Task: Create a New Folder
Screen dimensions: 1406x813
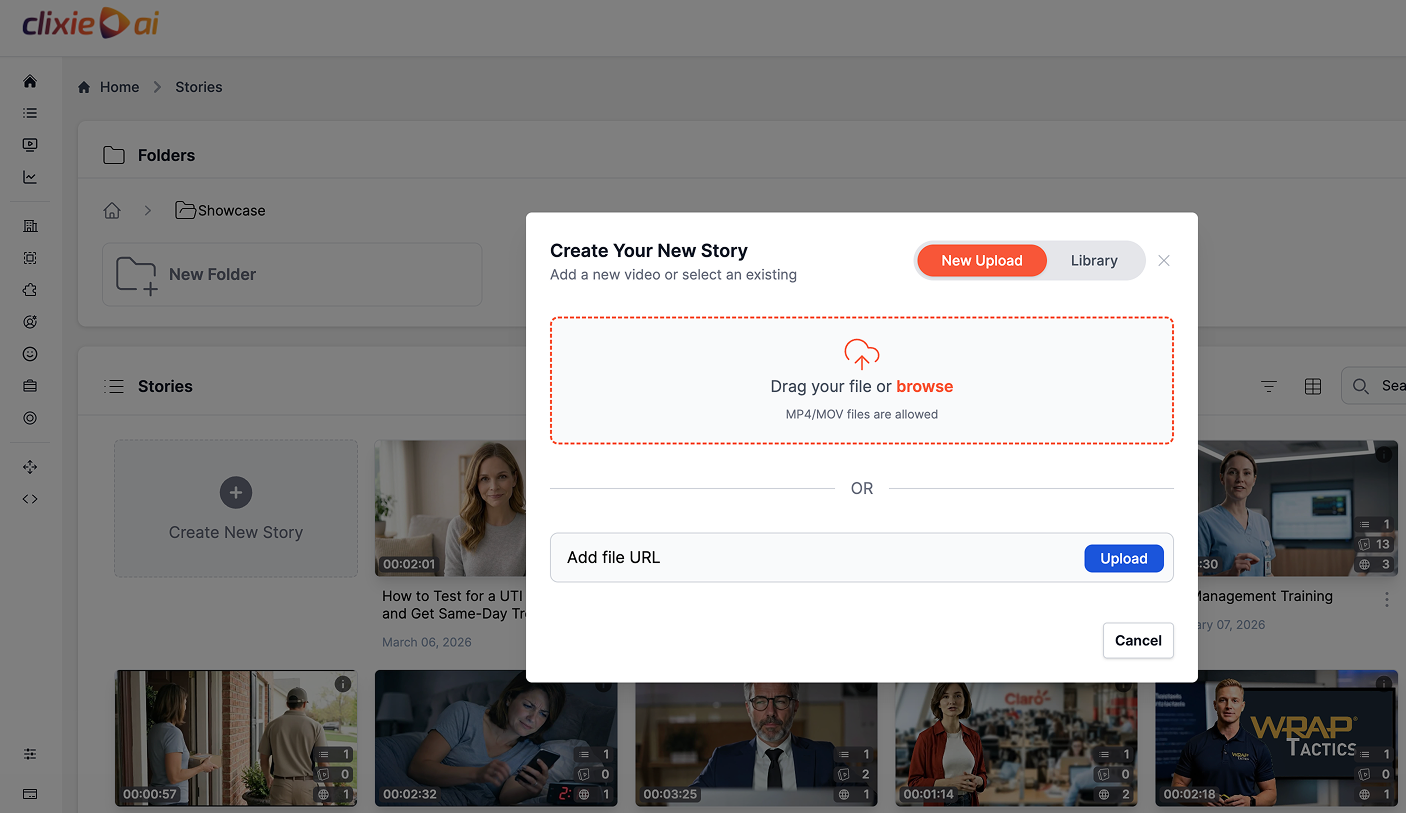Action: [292, 274]
